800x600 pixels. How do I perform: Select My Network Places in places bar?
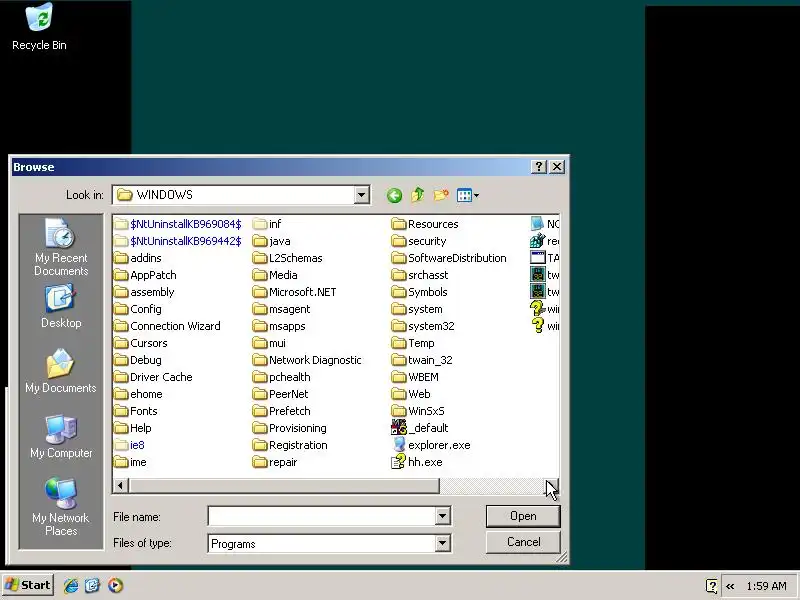click(x=61, y=507)
